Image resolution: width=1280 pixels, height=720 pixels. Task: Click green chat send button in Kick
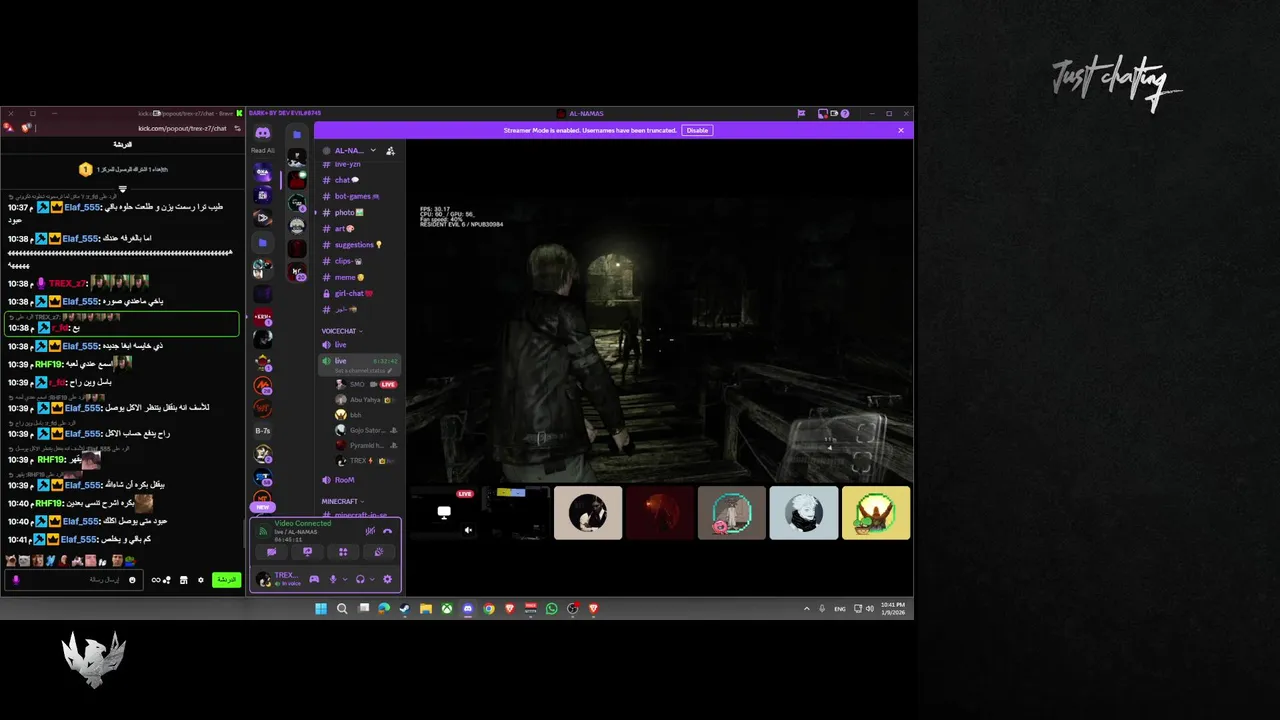click(x=227, y=580)
